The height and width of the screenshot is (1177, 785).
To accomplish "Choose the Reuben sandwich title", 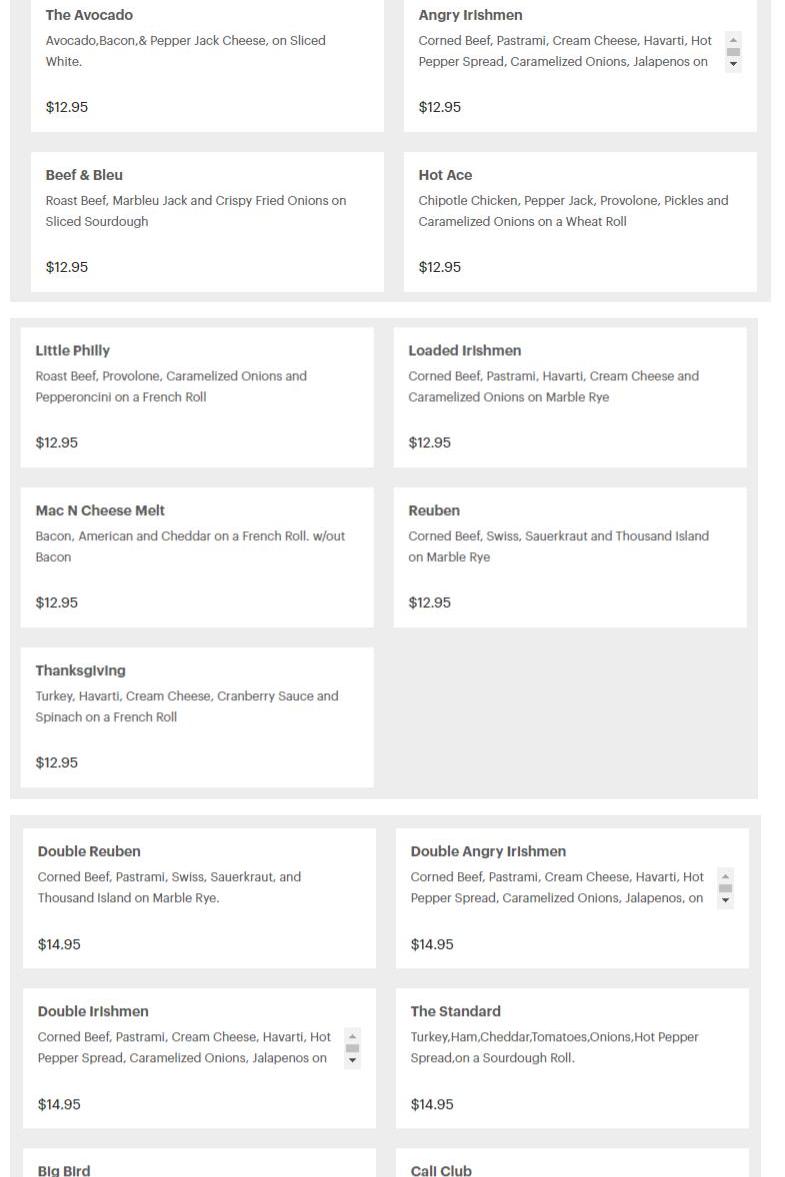I will 434,511.
